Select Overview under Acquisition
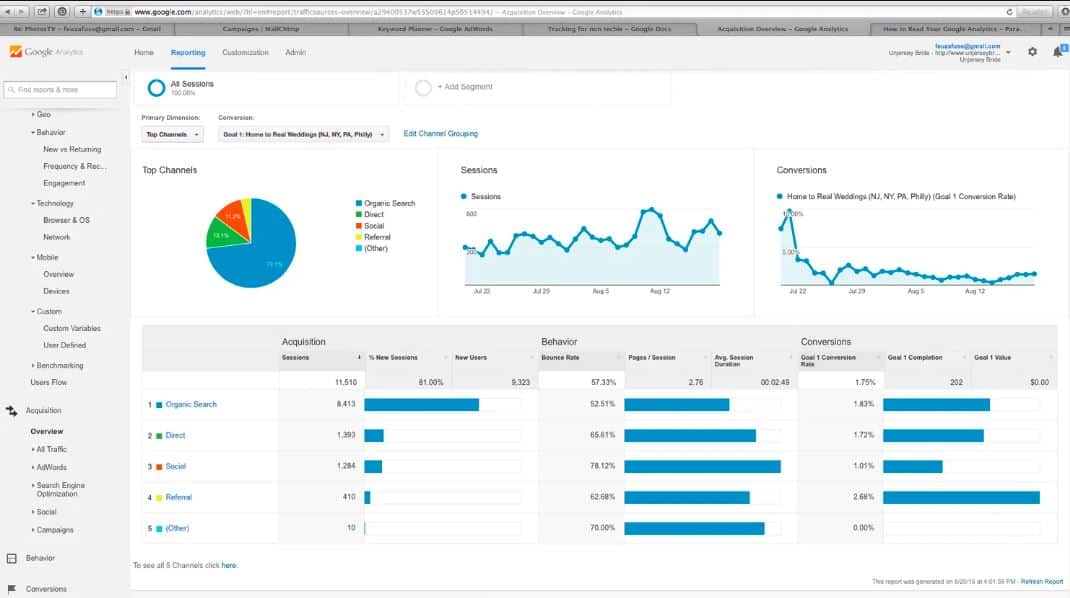Image resolution: width=1070 pixels, height=598 pixels. 46,431
